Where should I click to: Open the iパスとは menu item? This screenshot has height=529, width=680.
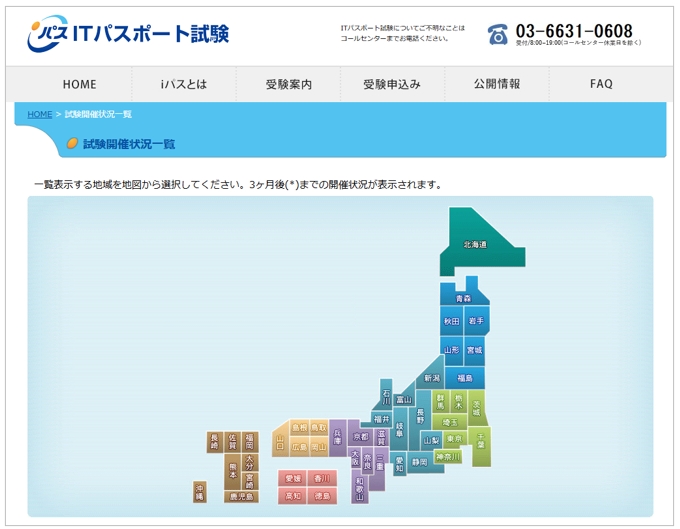tap(184, 84)
